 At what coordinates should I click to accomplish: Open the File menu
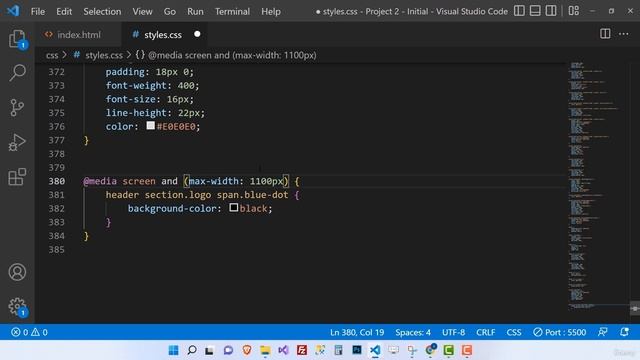click(x=38, y=11)
